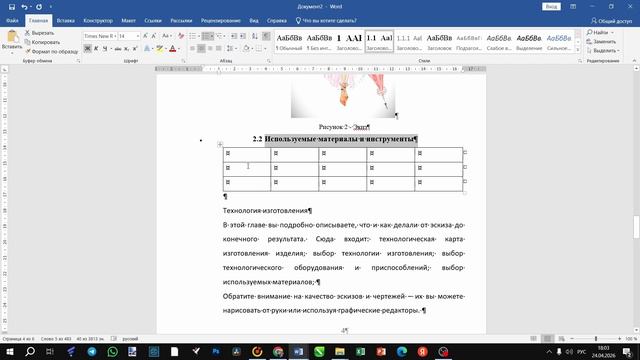This screenshot has height=360, width=640.
Task: Redo the last action
Action: (x=39, y=7)
